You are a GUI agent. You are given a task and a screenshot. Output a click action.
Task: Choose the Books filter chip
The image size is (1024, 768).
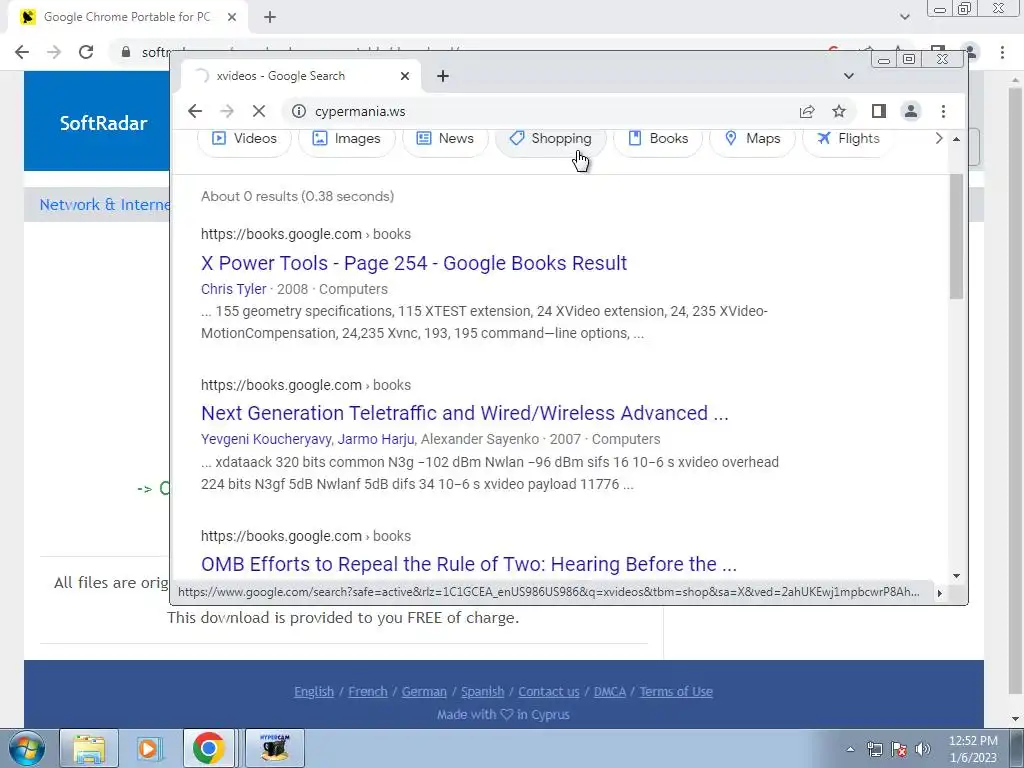[658, 138]
